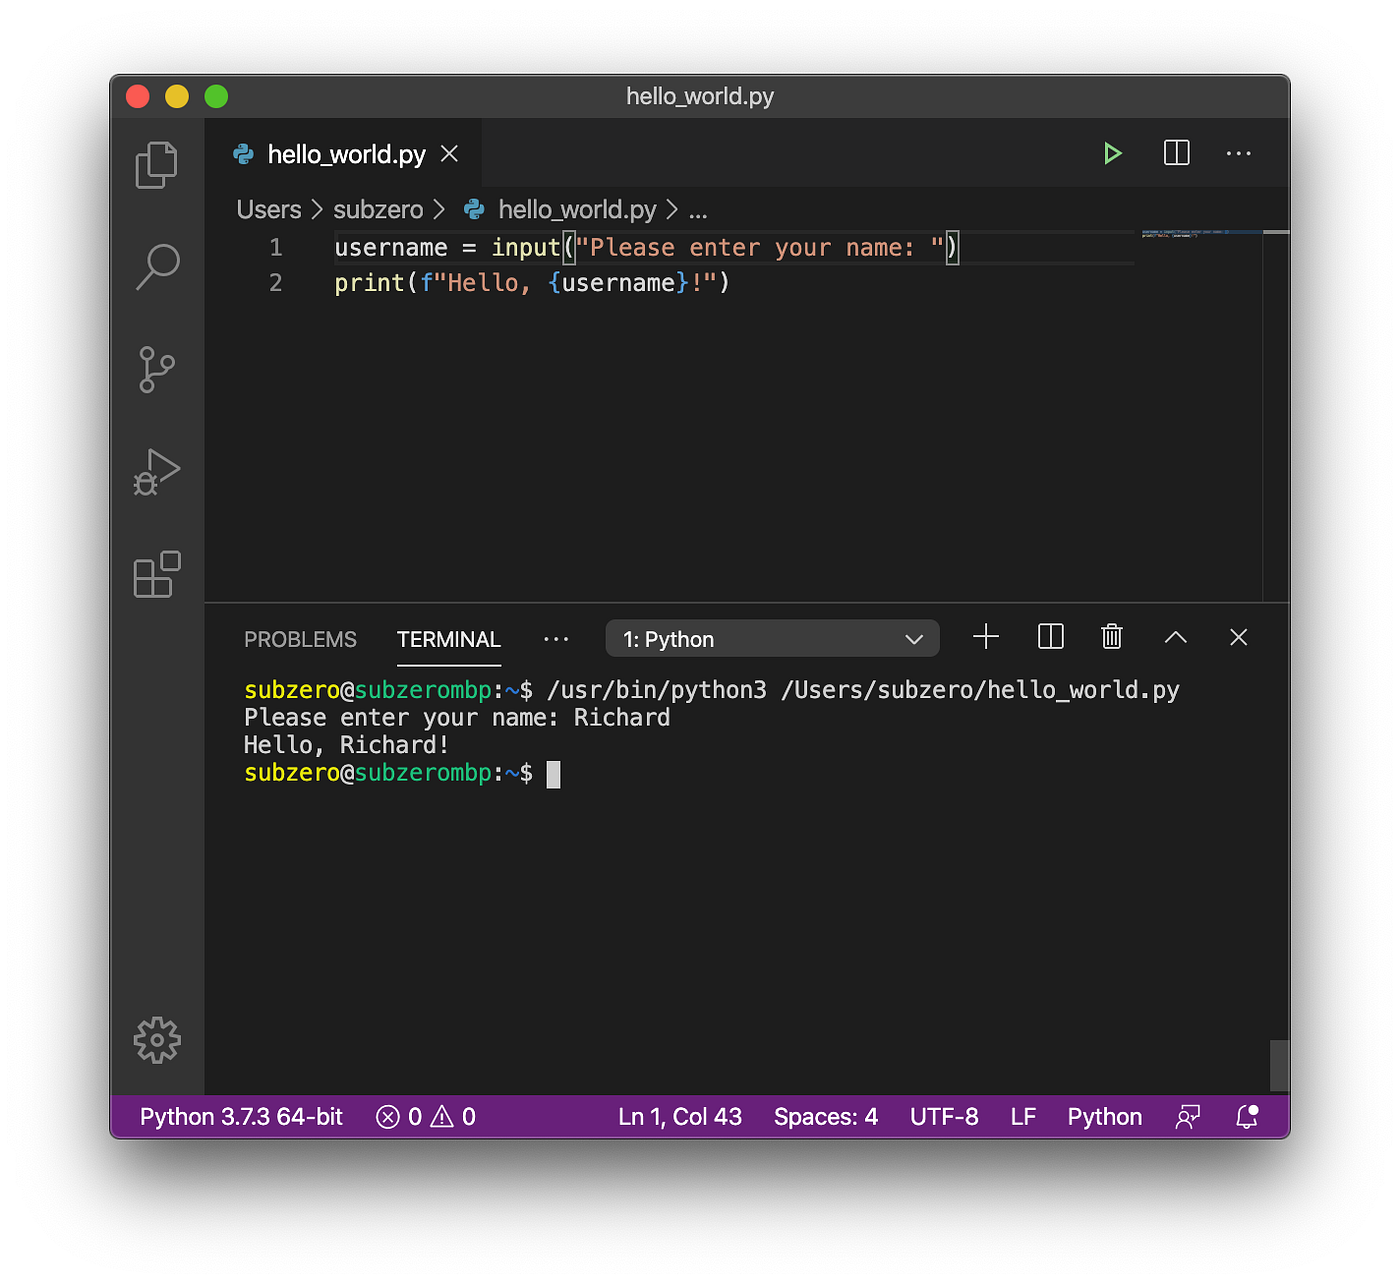Screen dimensions: 1400x1284
Task: Open the Explorer view in activity bar
Action: tap(157, 165)
